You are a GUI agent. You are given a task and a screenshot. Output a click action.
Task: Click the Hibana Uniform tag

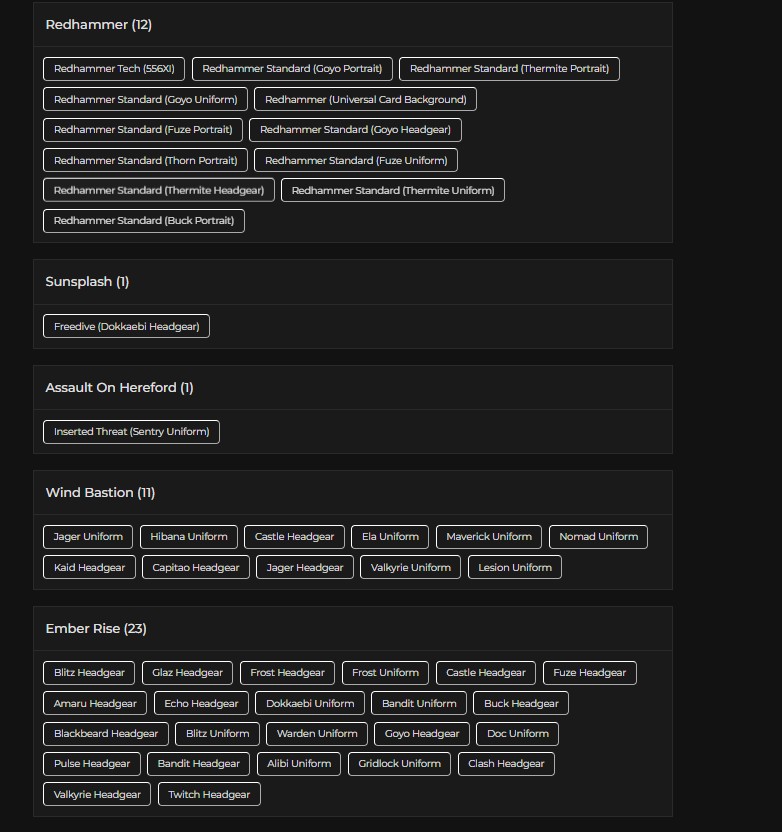pyautogui.click(x=189, y=537)
